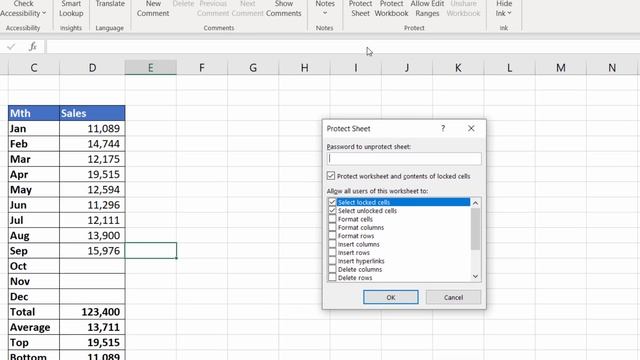Click the Total label cell
640x360 pixels.
(x=34, y=312)
